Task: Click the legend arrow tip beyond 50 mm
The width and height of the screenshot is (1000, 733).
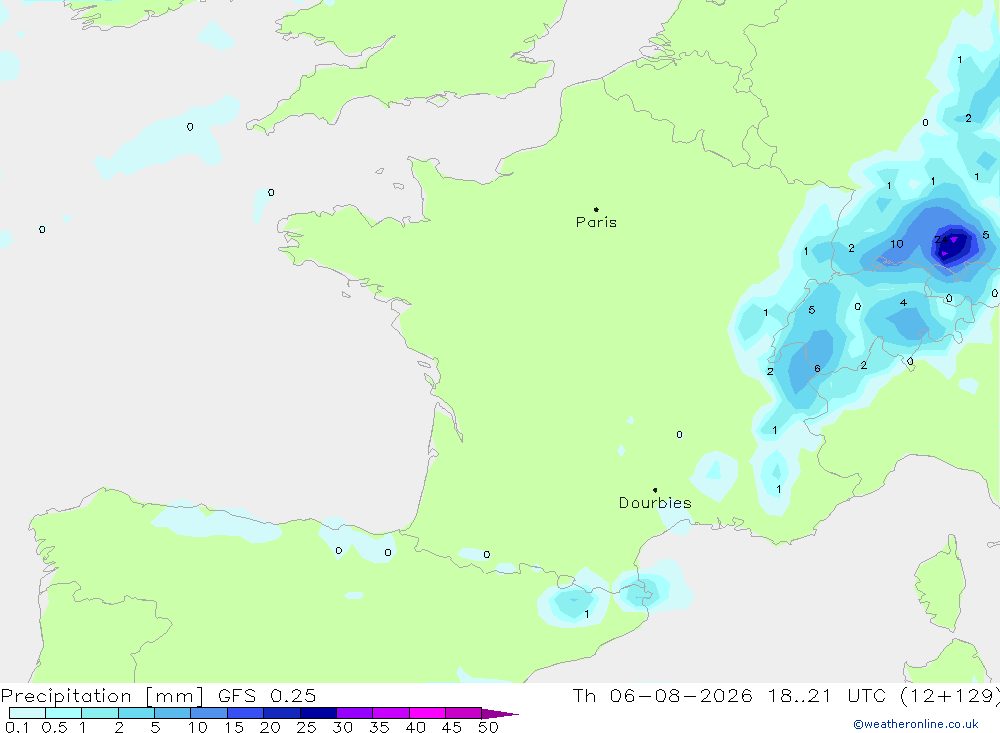Action: (x=501, y=714)
